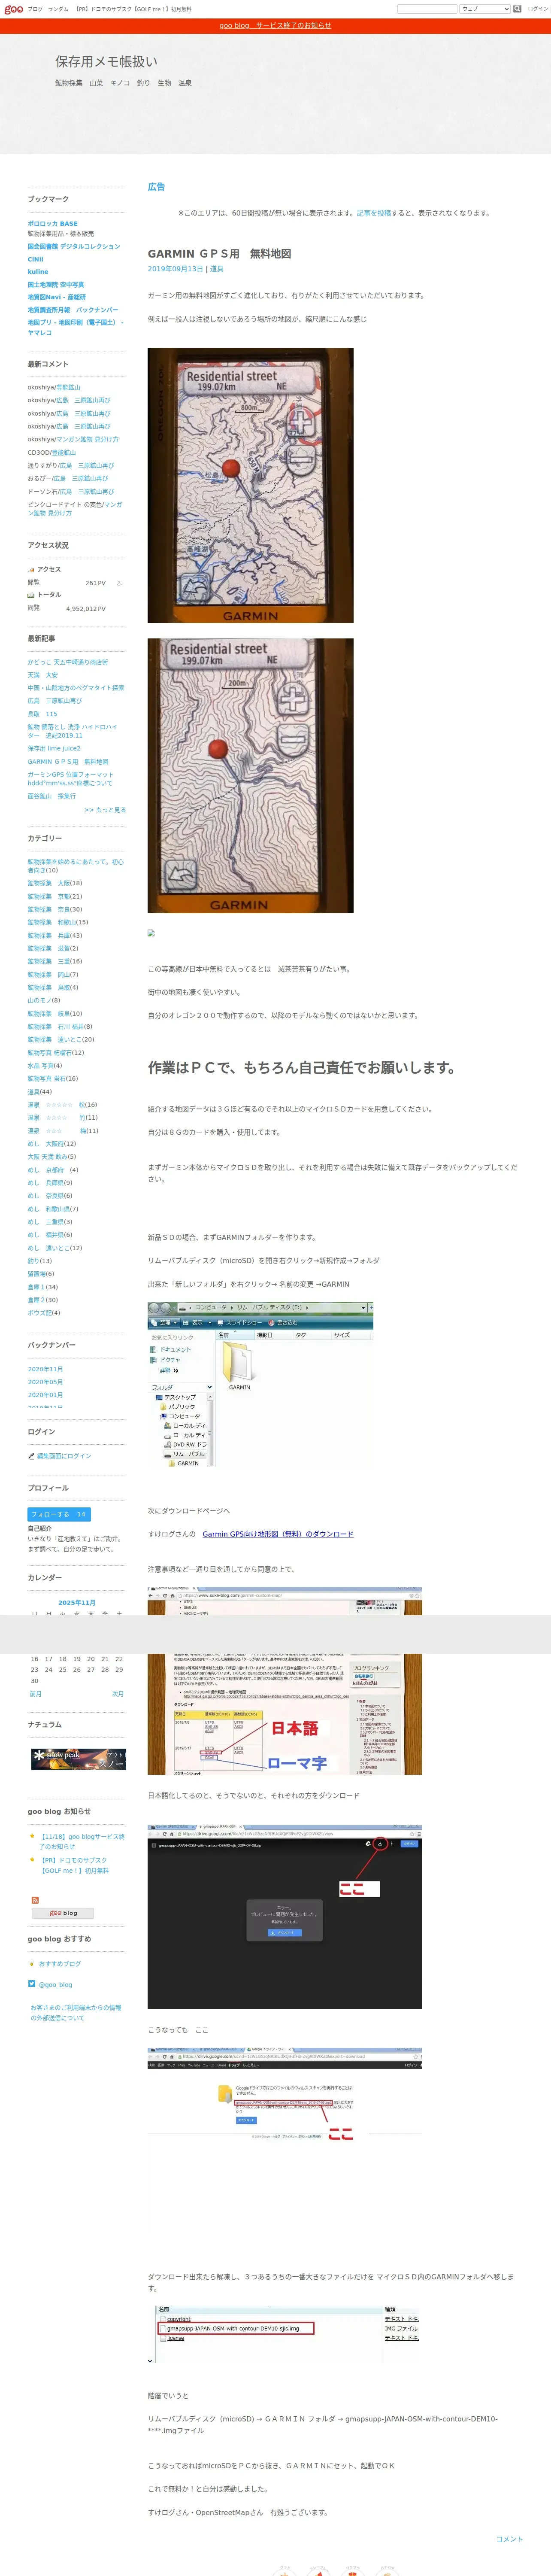551x2576 pixels.
Task: Click the フォローする 14 button
Action: tap(59, 1514)
